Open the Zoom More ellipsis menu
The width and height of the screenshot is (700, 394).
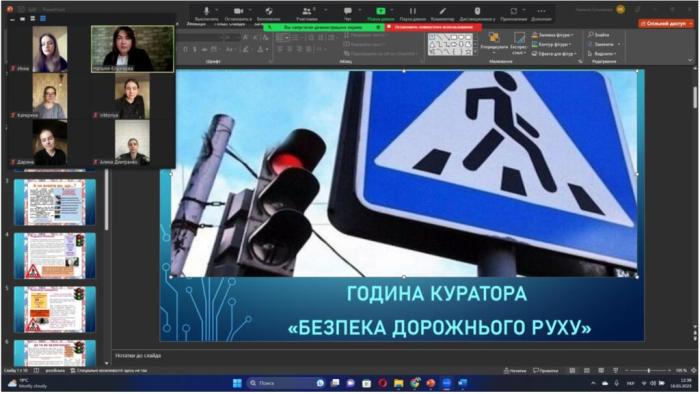tap(542, 11)
